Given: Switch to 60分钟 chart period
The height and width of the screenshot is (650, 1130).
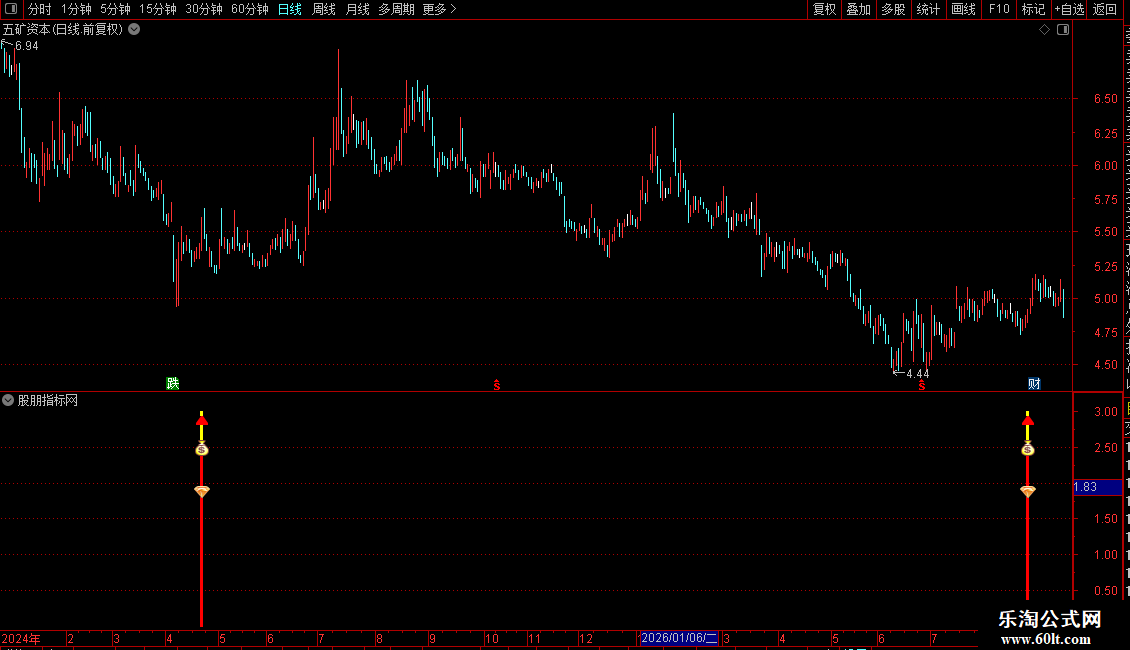Looking at the screenshot, I should point(249,9).
